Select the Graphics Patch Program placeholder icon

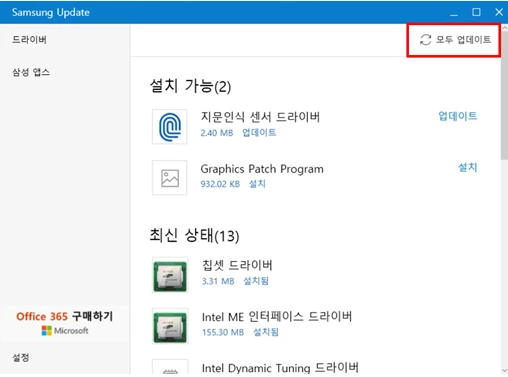pos(170,178)
